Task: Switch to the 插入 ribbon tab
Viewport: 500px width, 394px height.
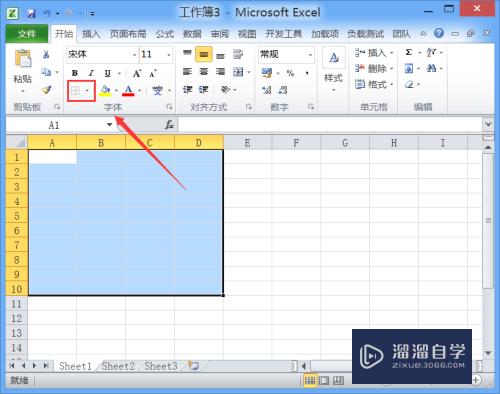Action: pos(91,34)
